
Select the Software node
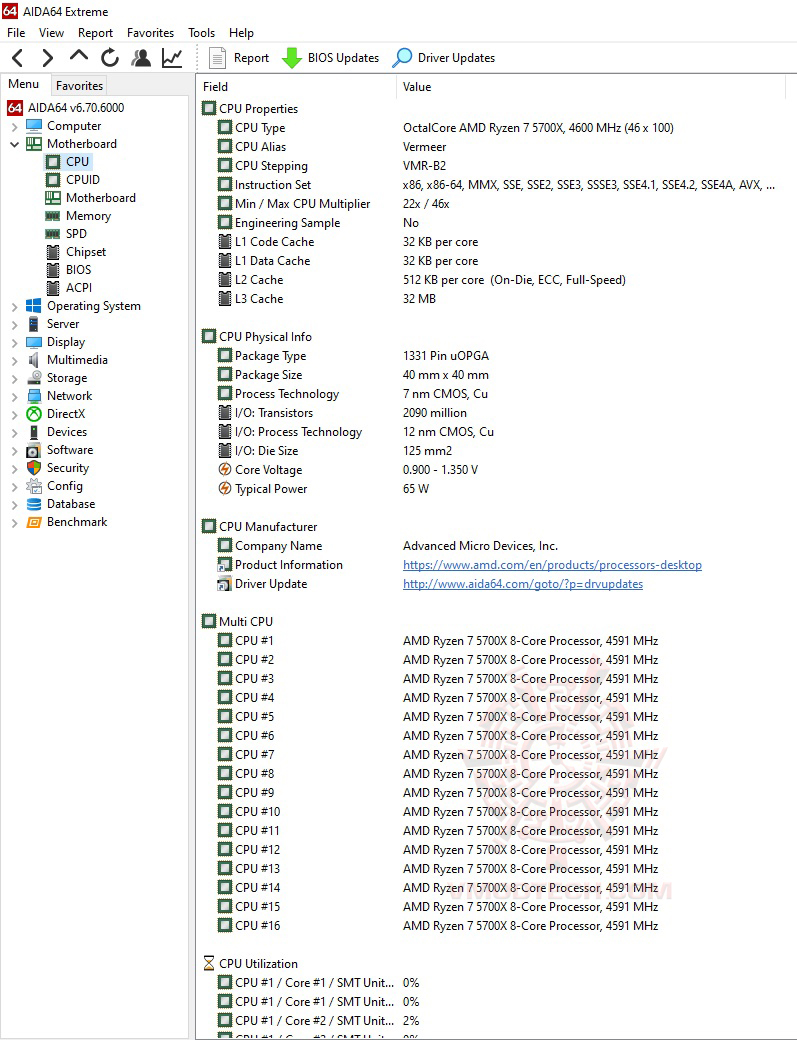click(x=60, y=450)
